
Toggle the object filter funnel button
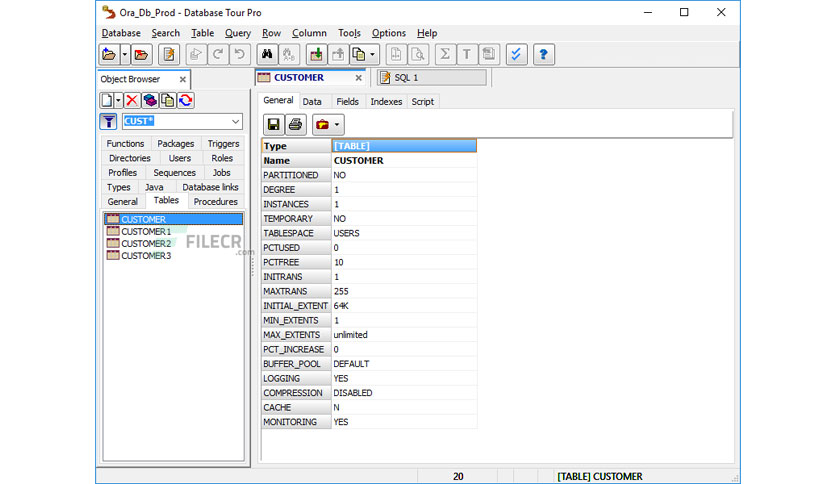point(108,122)
